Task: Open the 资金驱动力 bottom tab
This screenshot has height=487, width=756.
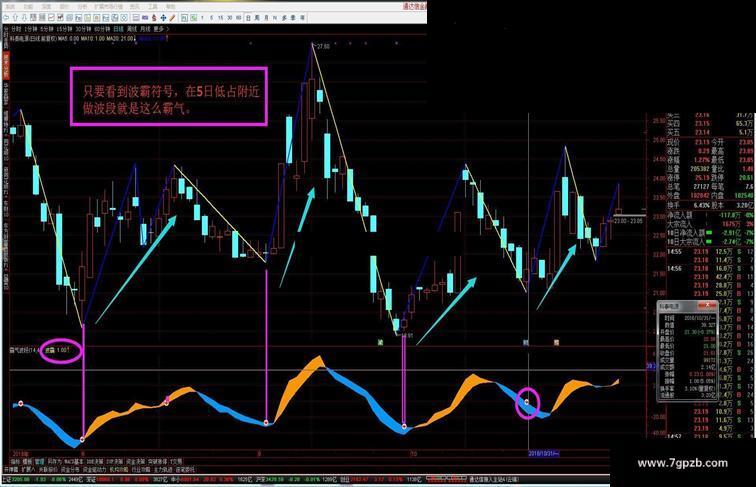Action: pos(94,469)
